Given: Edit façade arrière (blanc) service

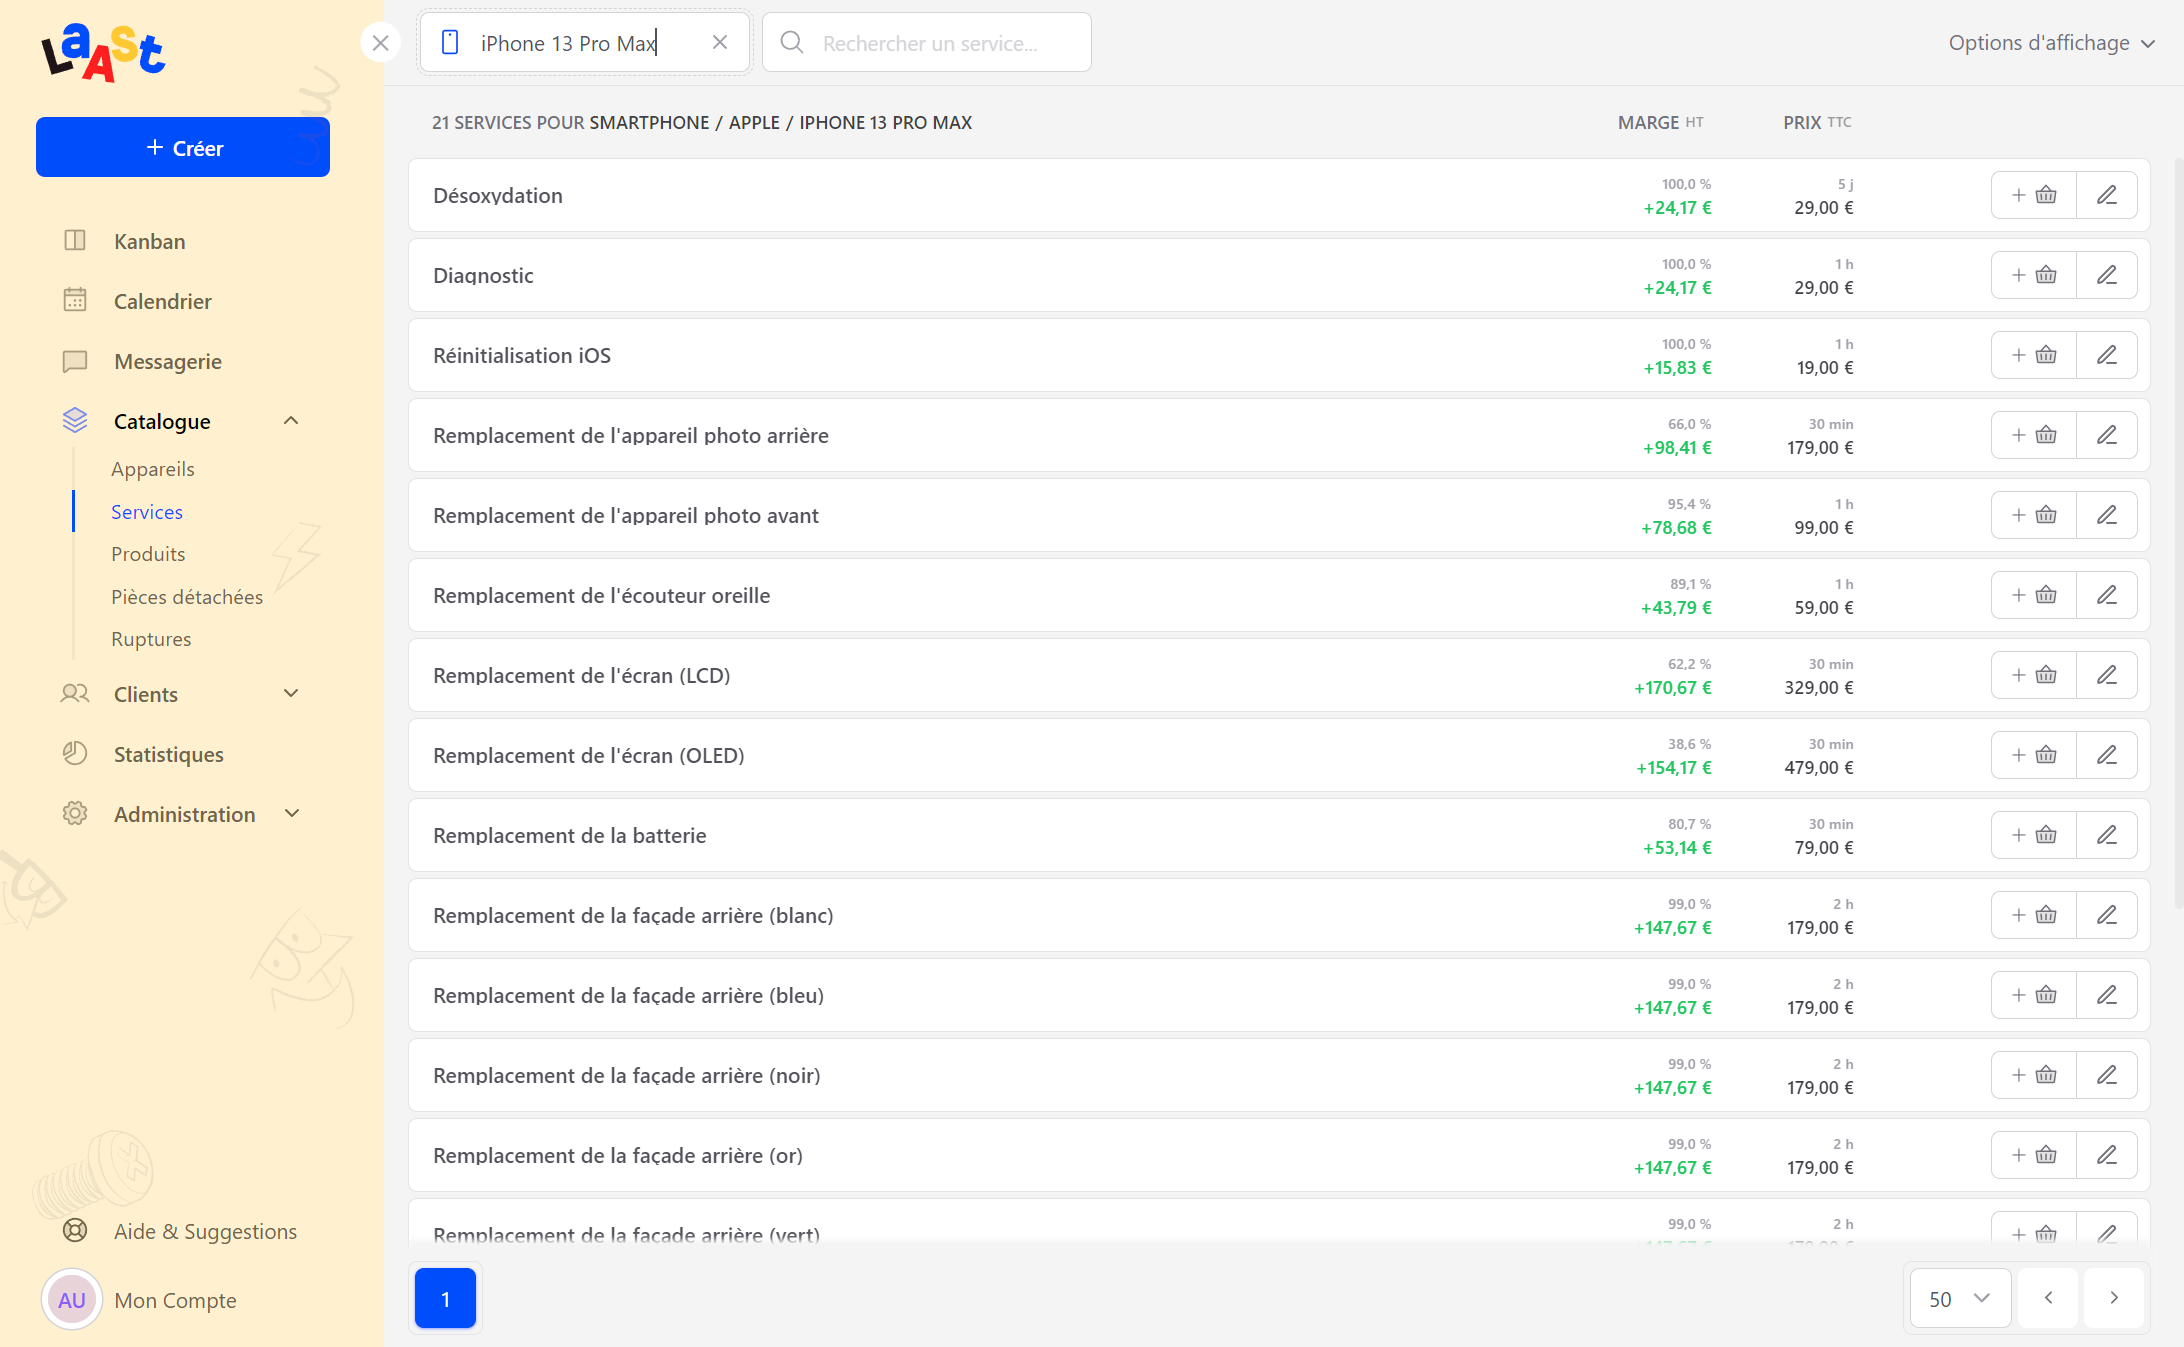Looking at the screenshot, I should tap(2107, 915).
